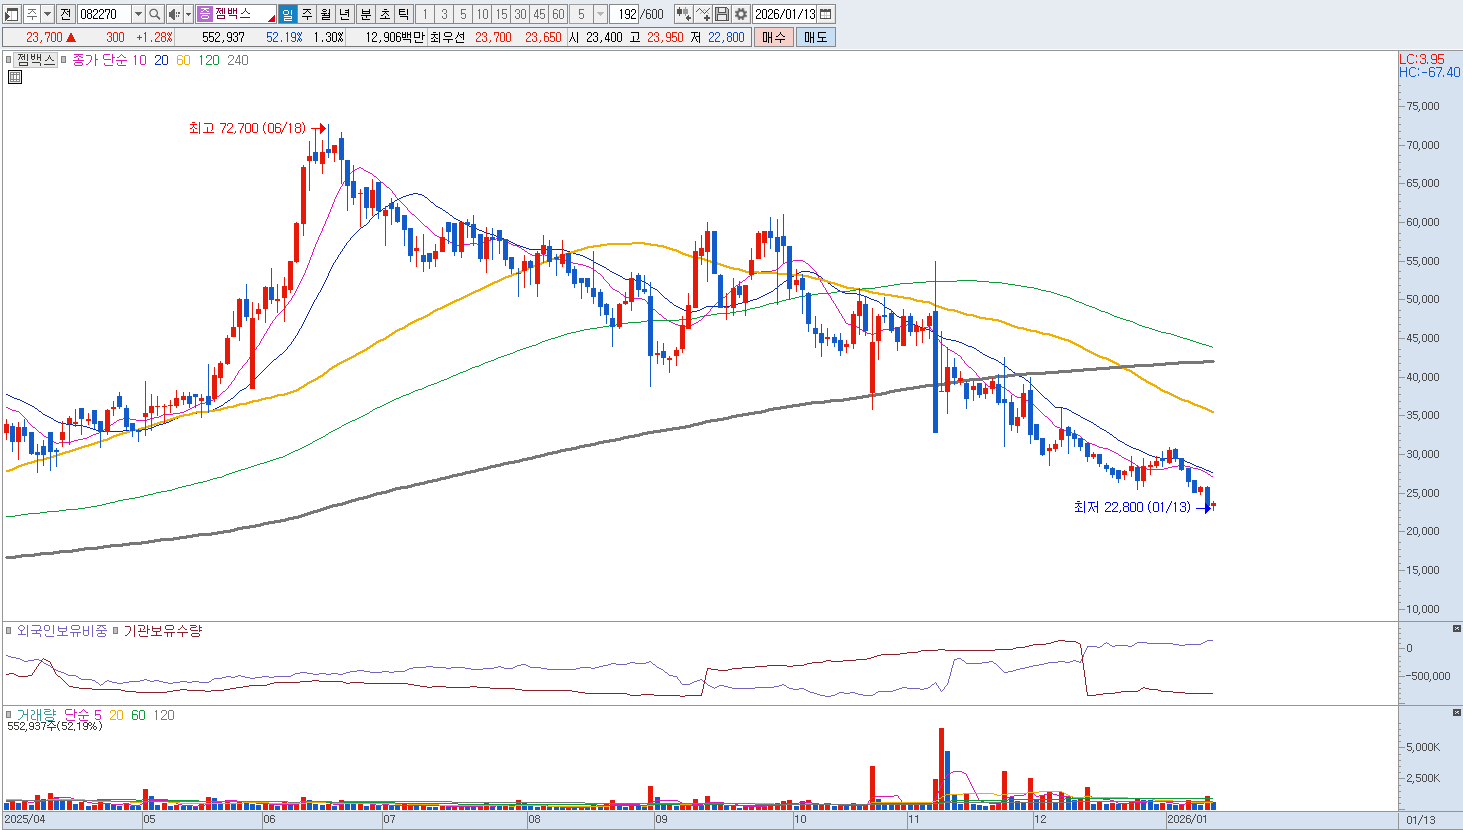1463x830 pixels.
Task: Select the 분 minute chart period
Action: click(365, 14)
